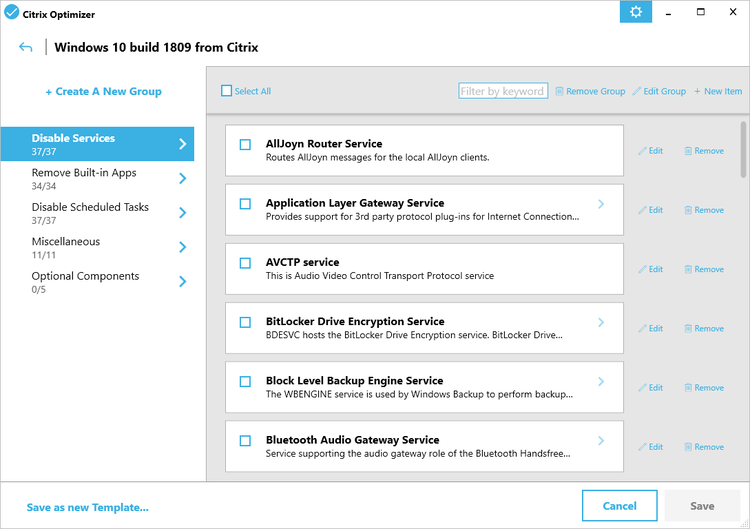Click Create A New Group link
The height and width of the screenshot is (529, 750).
pos(103,91)
